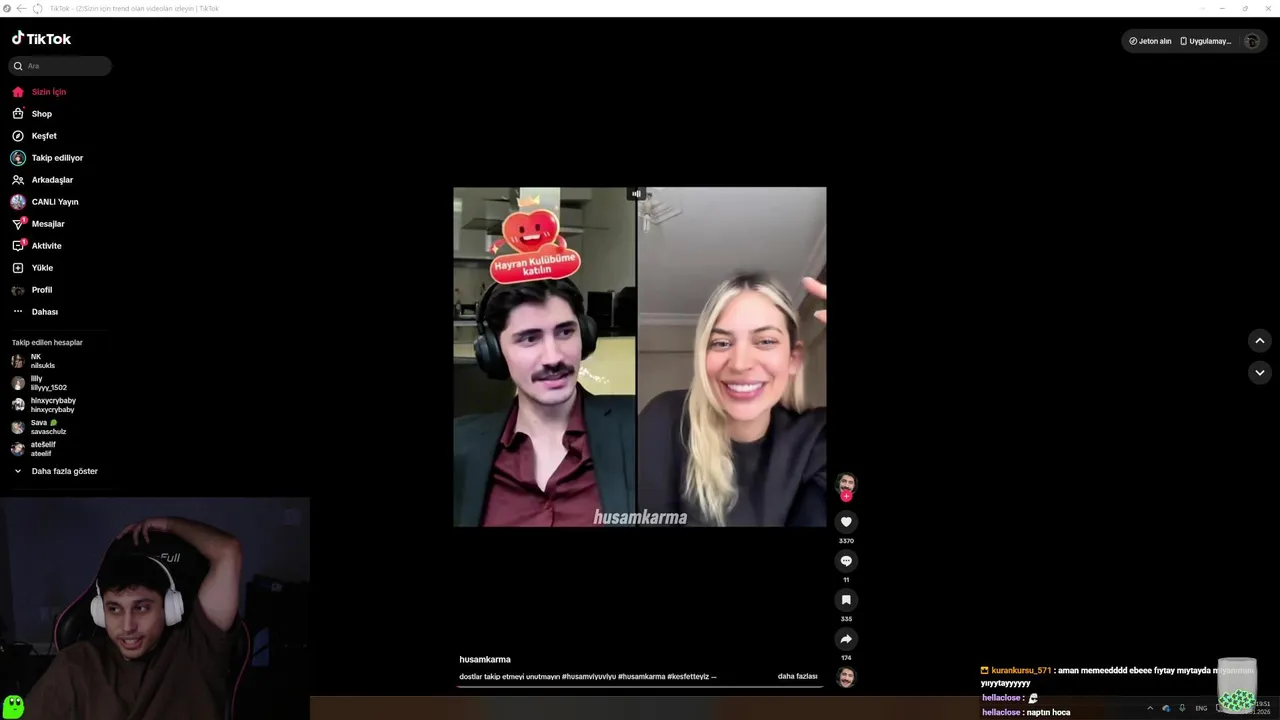Go to the previous video with up arrow
Viewport: 1280px width, 720px height.
pos(1260,341)
